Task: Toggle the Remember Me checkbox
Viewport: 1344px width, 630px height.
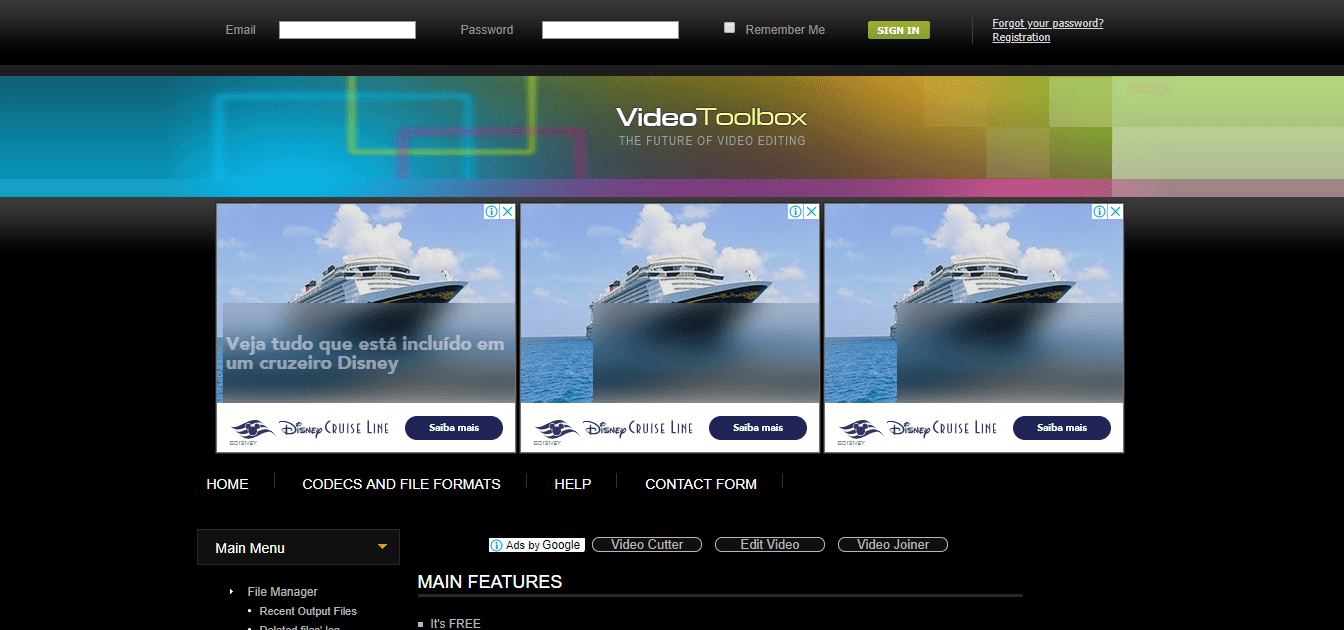Action: pyautogui.click(x=730, y=28)
